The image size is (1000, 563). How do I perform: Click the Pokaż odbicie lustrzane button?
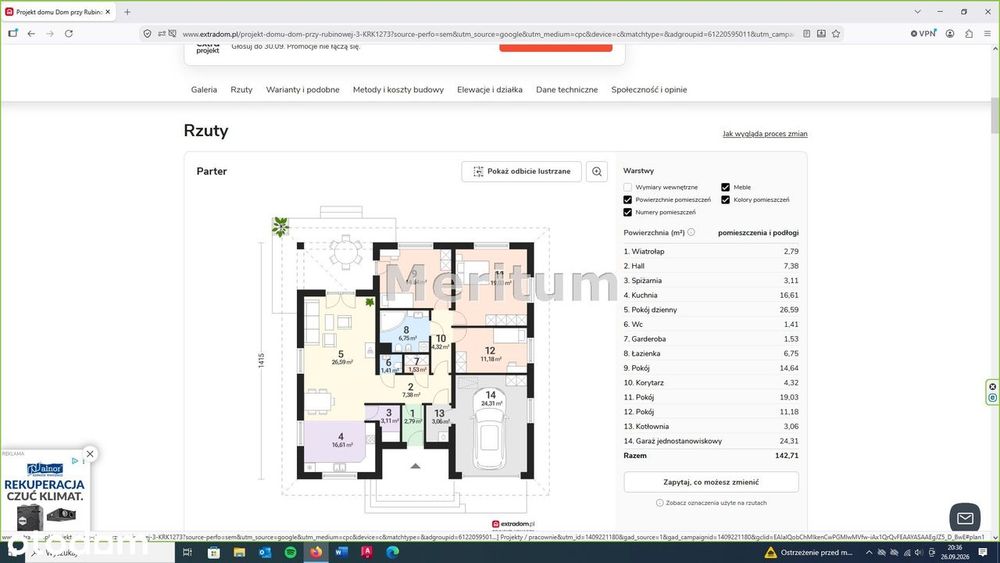click(x=522, y=172)
